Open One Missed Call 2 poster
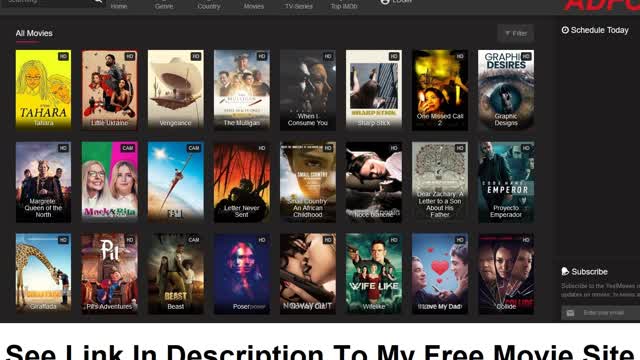 click(x=440, y=90)
